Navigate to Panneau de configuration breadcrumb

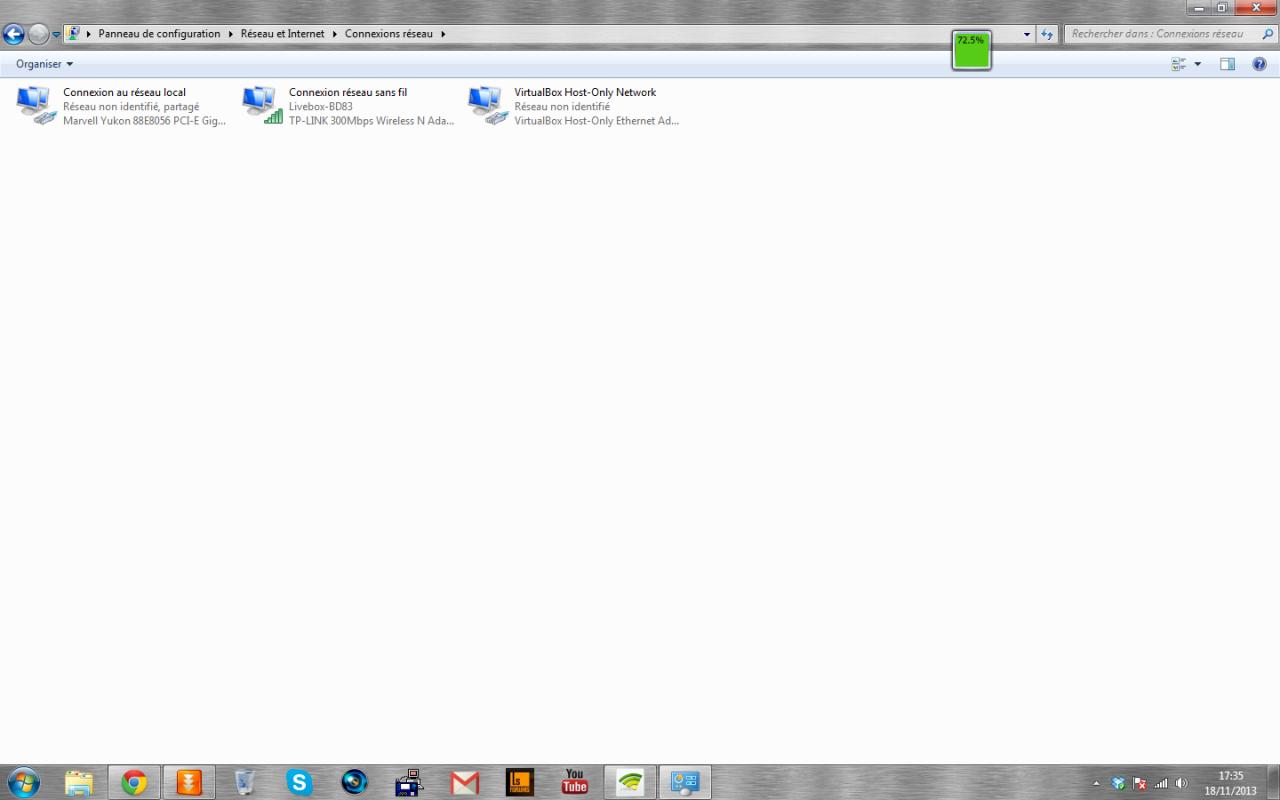(x=159, y=34)
